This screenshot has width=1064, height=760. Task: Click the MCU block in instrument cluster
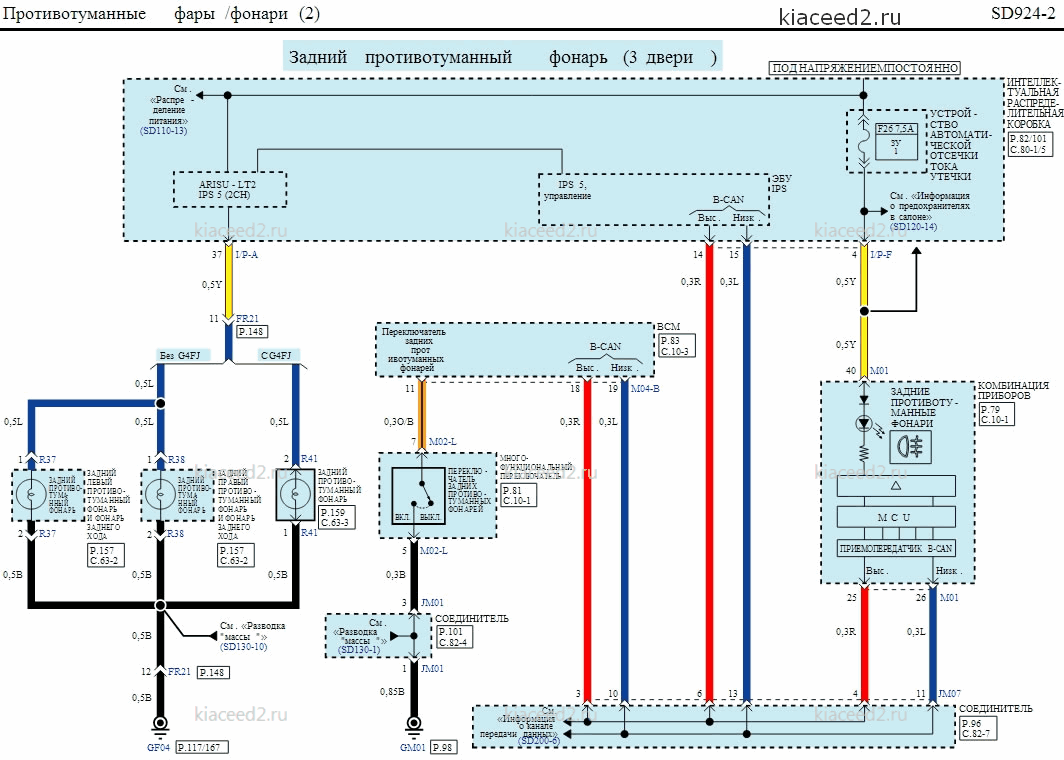tap(896, 517)
